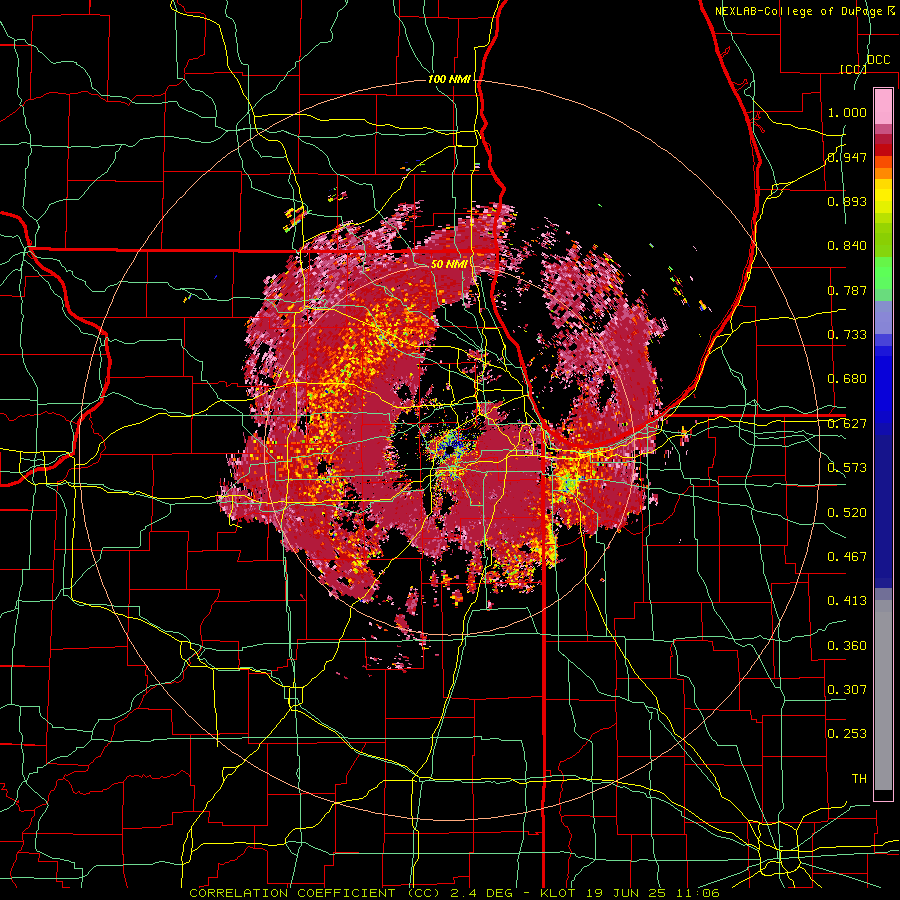Select the 0.467 legend value
The width and height of the screenshot is (900, 900).
click(847, 557)
